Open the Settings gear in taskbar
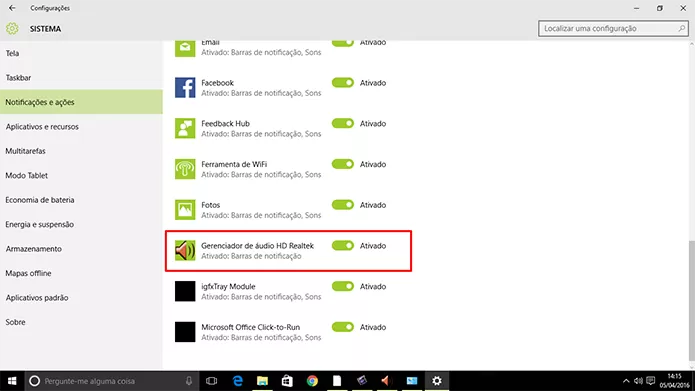This screenshot has height=391, width=695. tap(437, 381)
